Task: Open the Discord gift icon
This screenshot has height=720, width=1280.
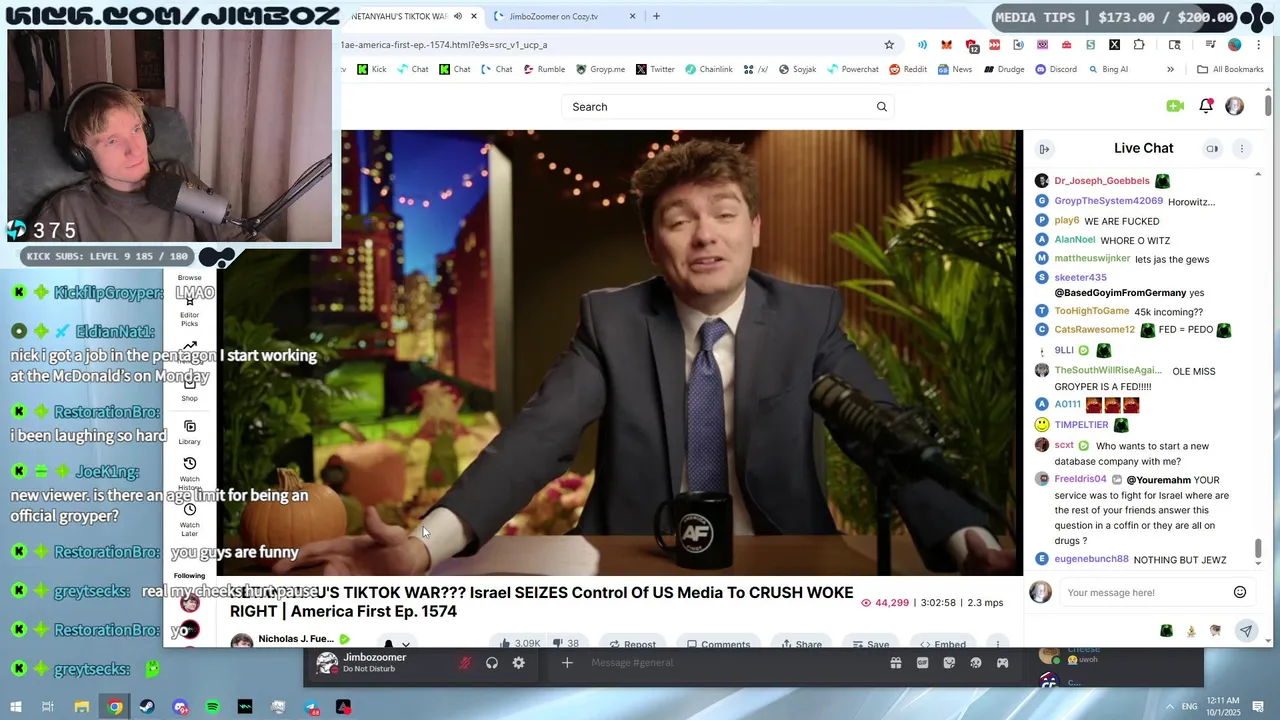Action: click(x=895, y=663)
